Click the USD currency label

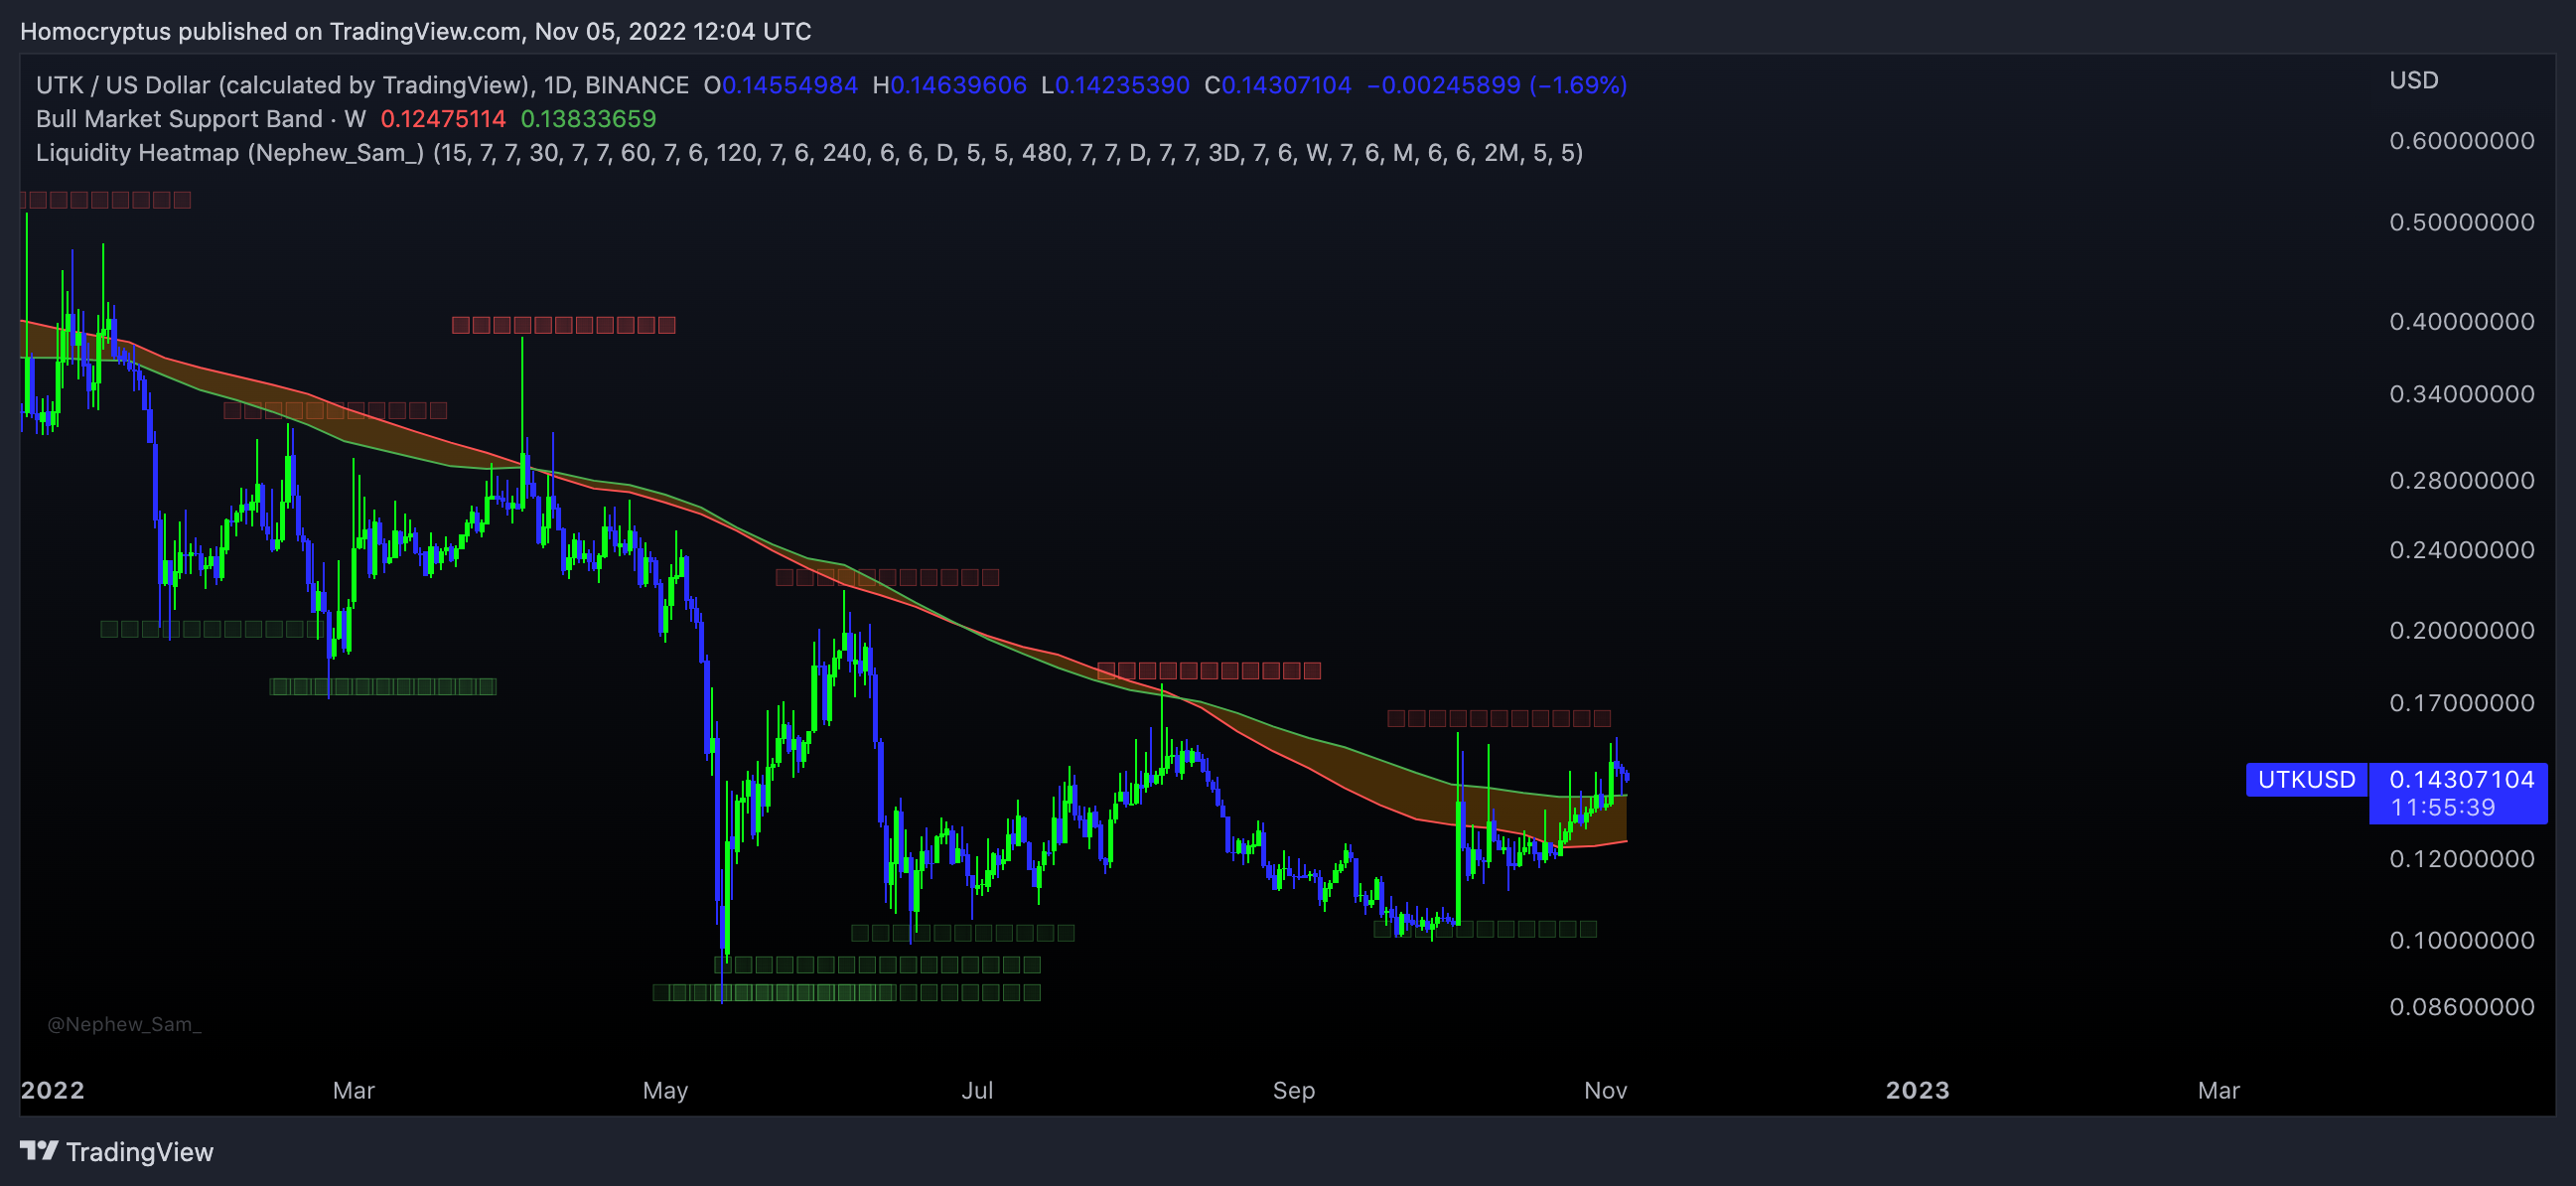pyautogui.click(x=2413, y=80)
